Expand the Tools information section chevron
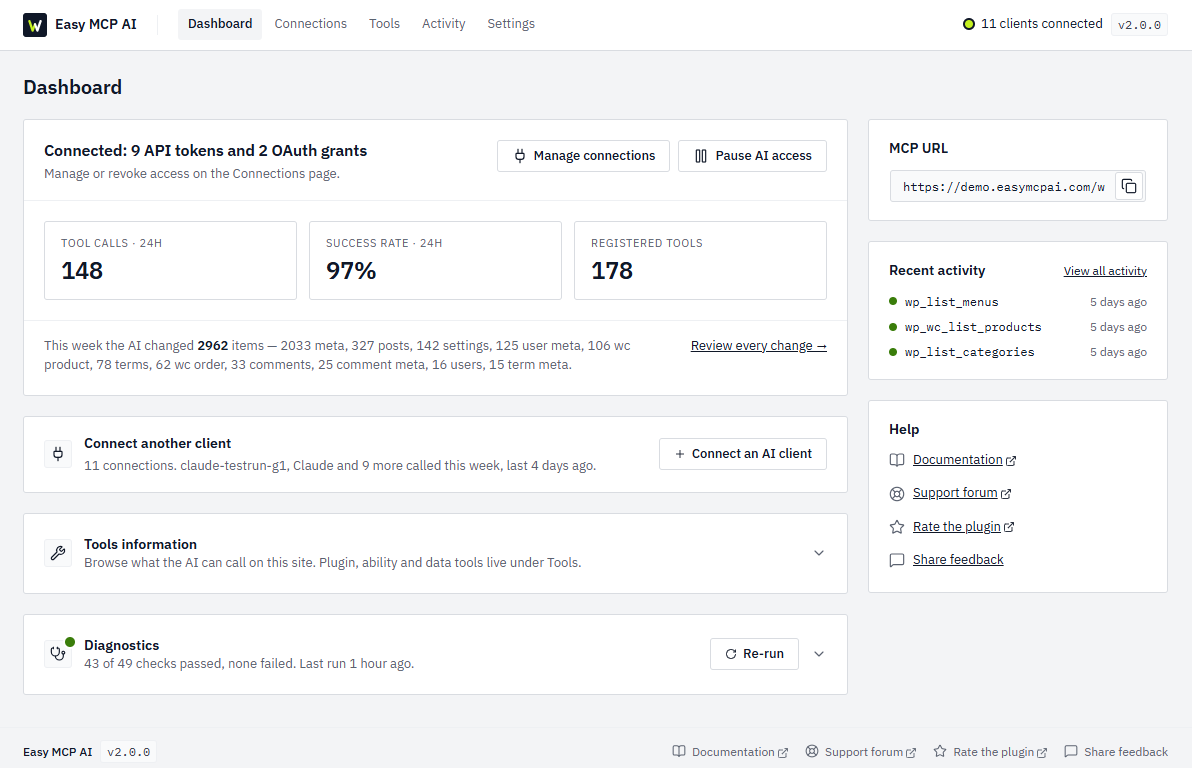The width and height of the screenshot is (1192, 768). click(x=819, y=553)
